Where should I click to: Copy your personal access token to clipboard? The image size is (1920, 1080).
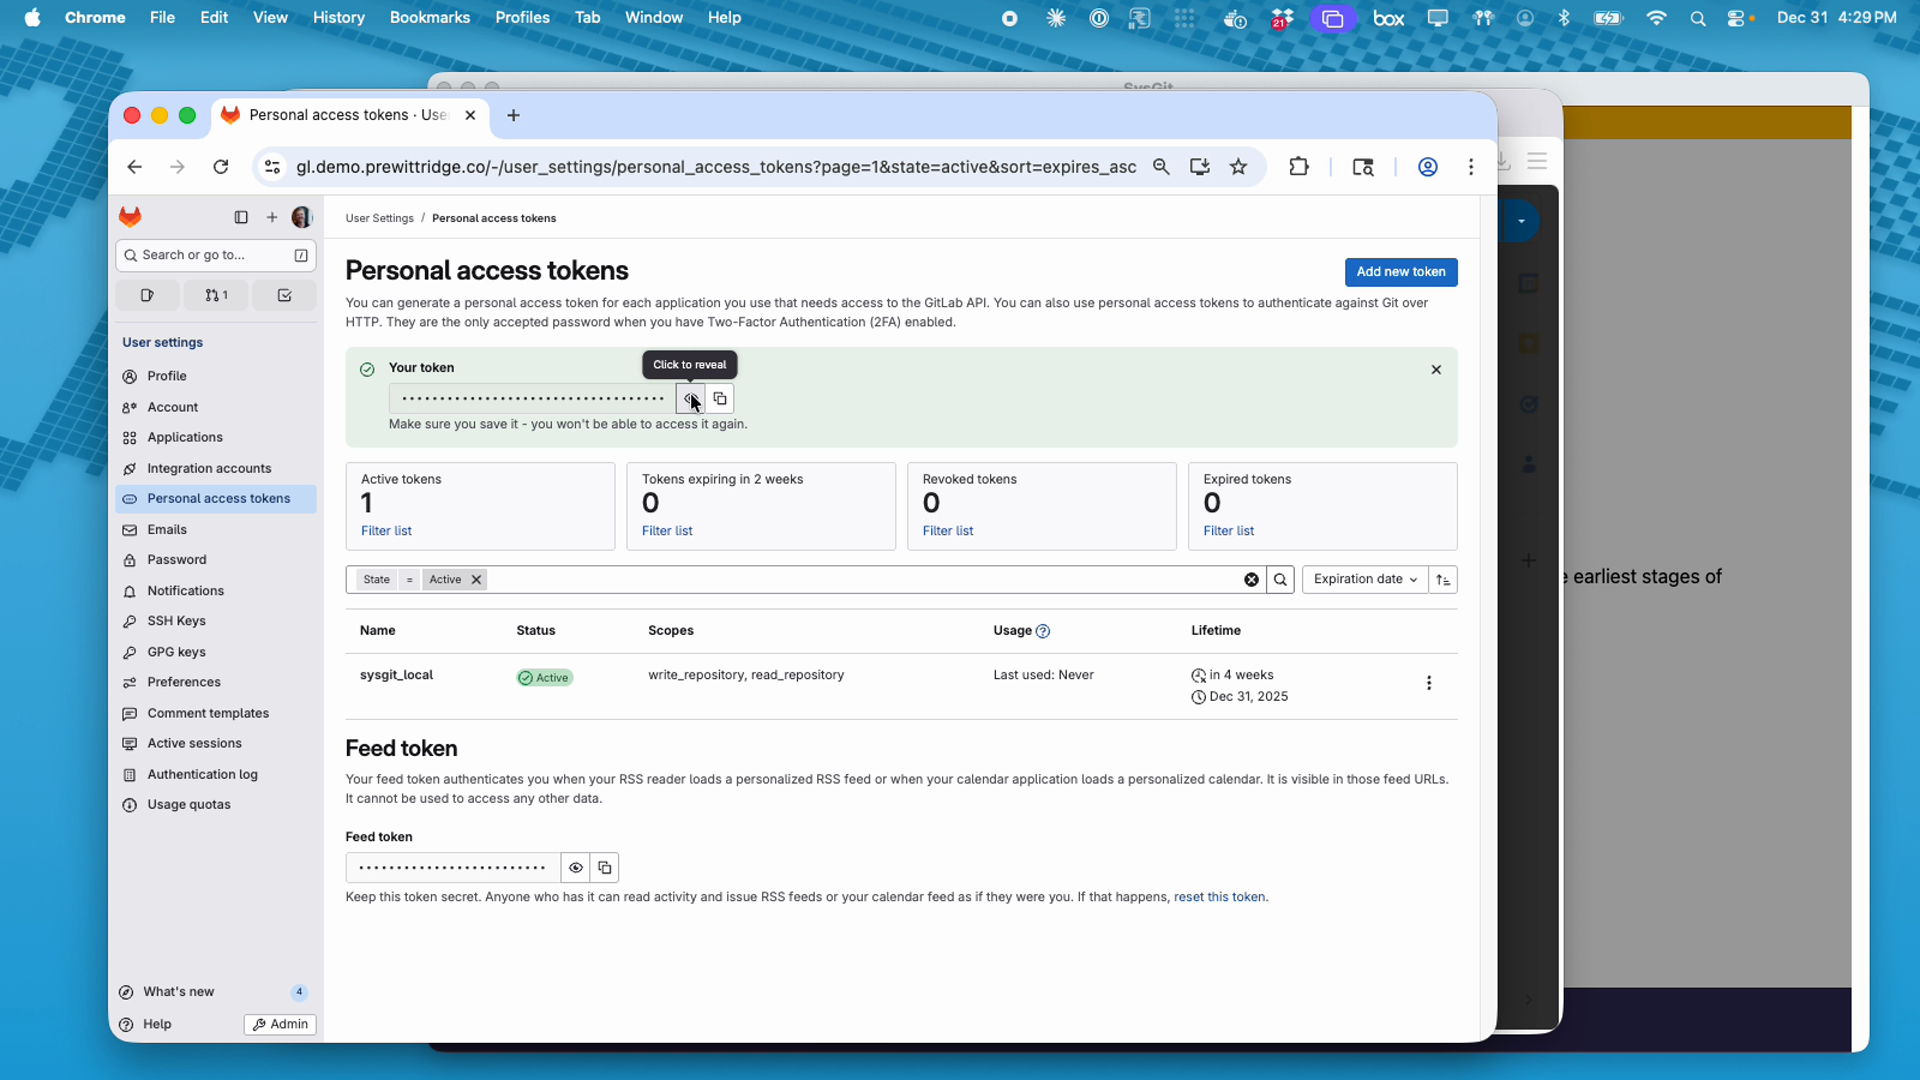(x=720, y=398)
